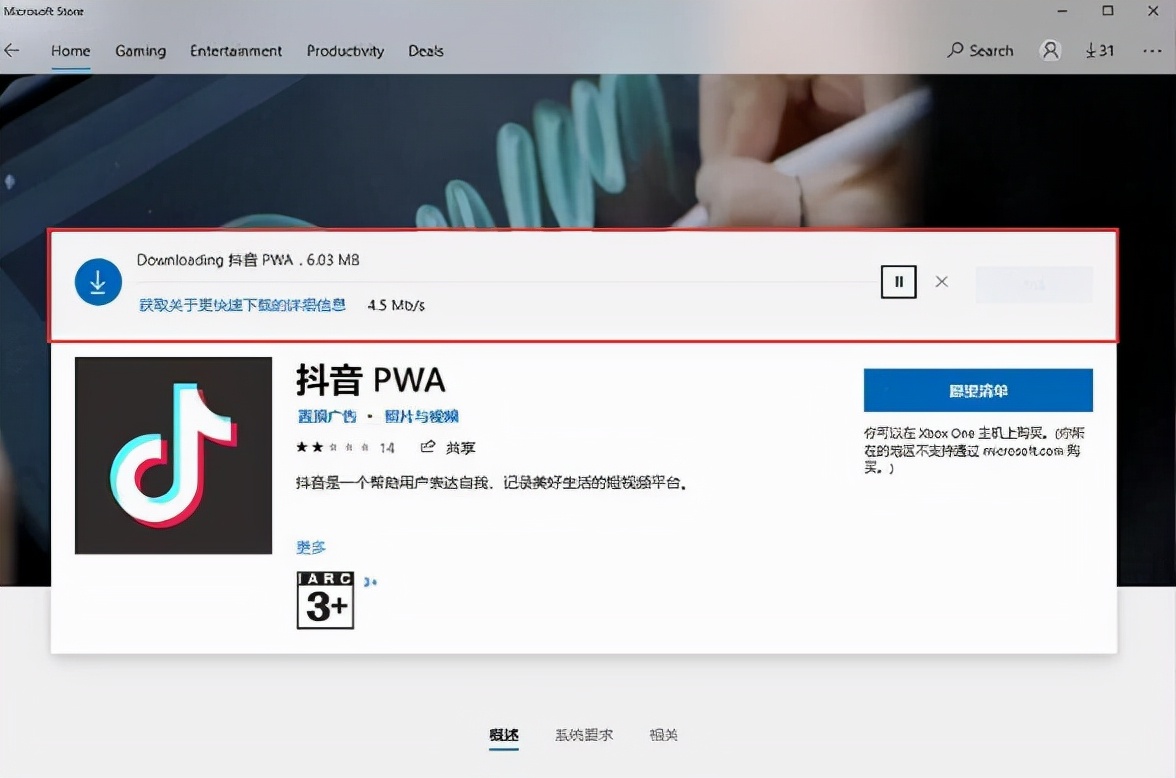Screen dimensions: 1176x778
Task: Open the Home tab
Action: point(70,50)
